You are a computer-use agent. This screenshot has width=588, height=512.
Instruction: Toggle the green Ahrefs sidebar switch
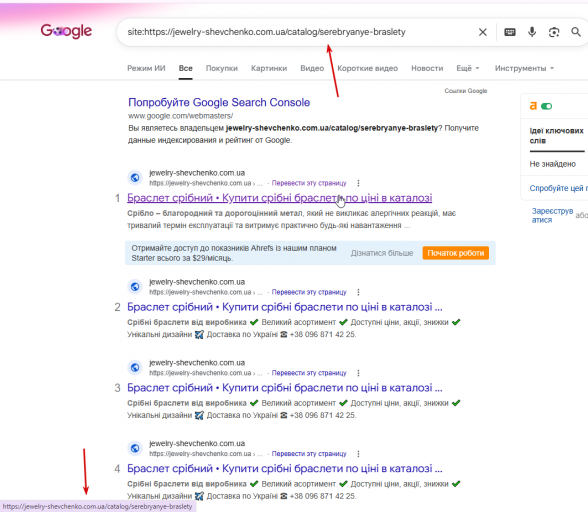tap(546, 107)
